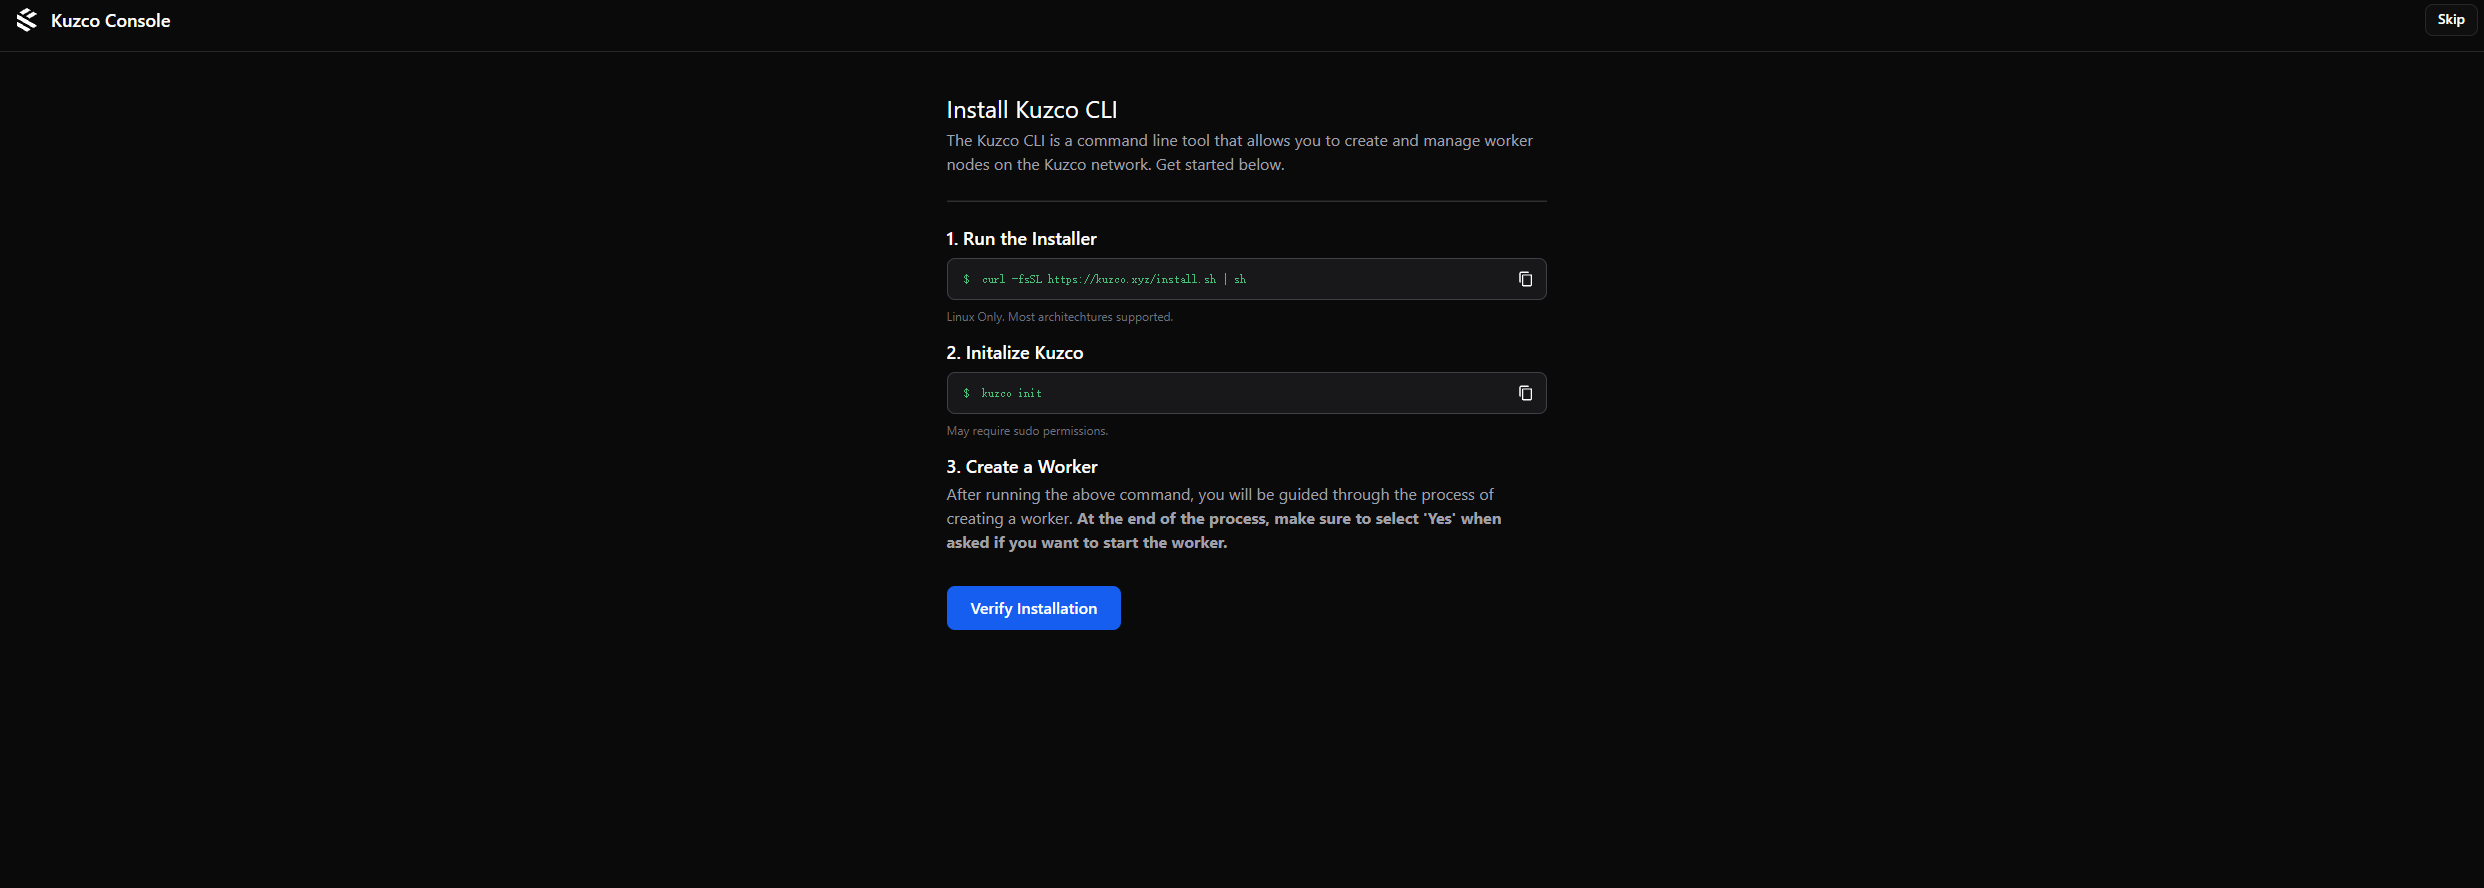Select the 'kuzco init' command text
The height and width of the screenshot is (888, 2484).
1011,394
